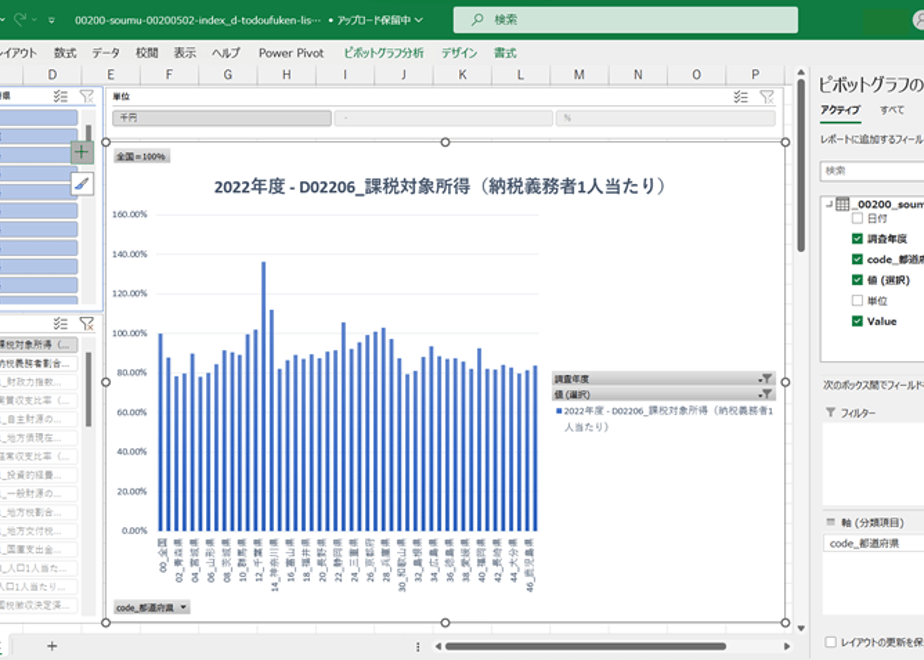Select the _財政力指数 slicer item

[38, 382]
